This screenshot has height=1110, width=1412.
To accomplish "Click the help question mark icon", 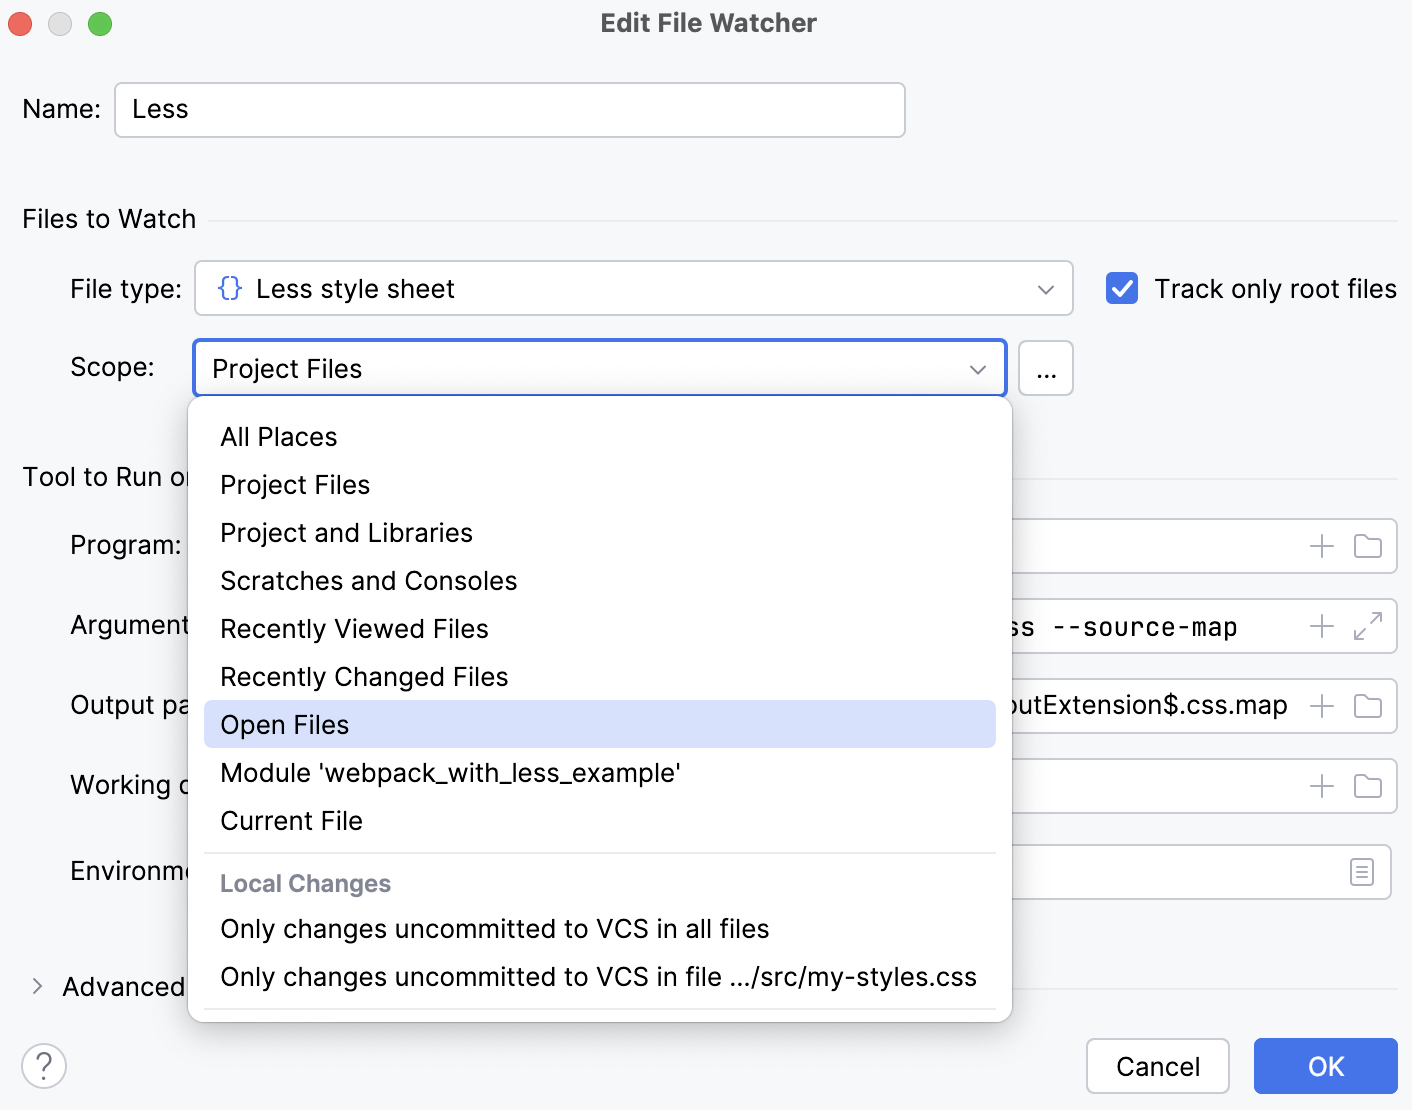I will (44, 1066).
